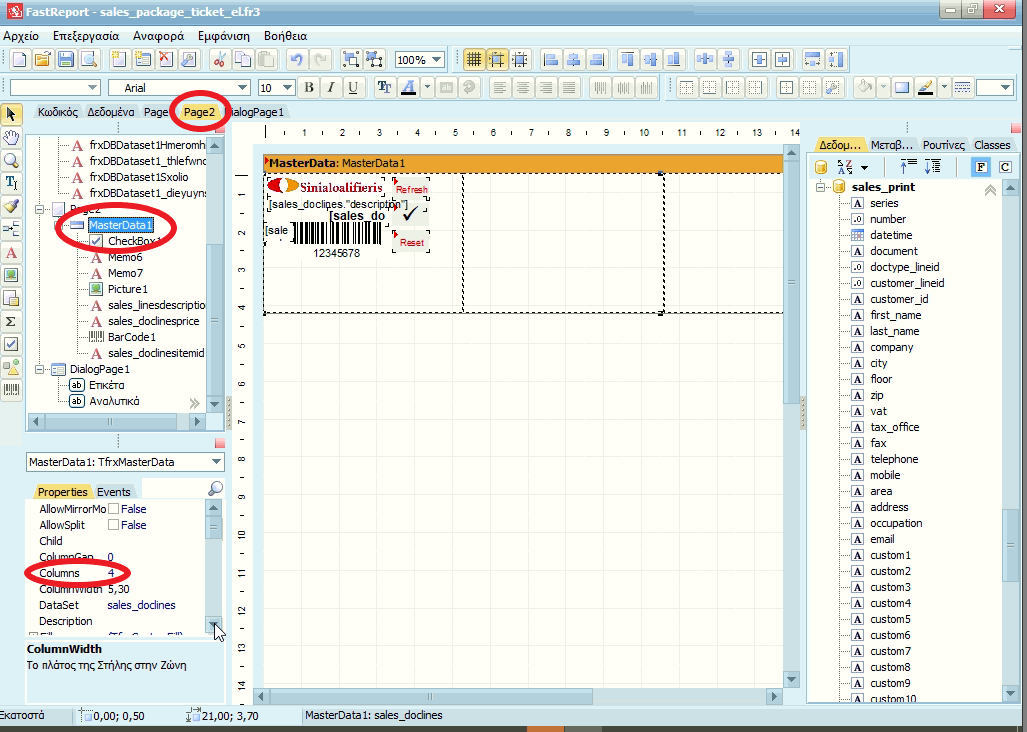
Task: Space selected objects equally horizontally
Action: tap(705, 60)
